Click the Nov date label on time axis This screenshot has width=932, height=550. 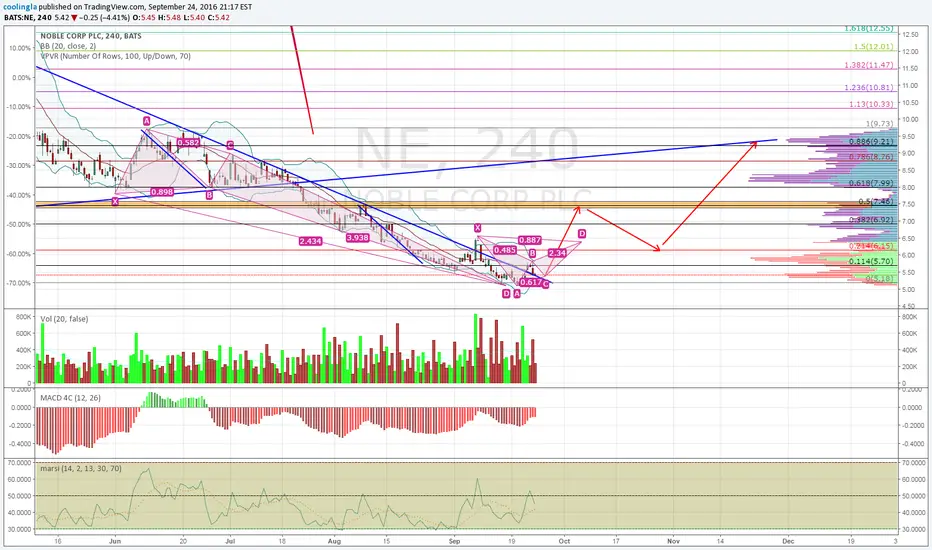tap(673, 541)
